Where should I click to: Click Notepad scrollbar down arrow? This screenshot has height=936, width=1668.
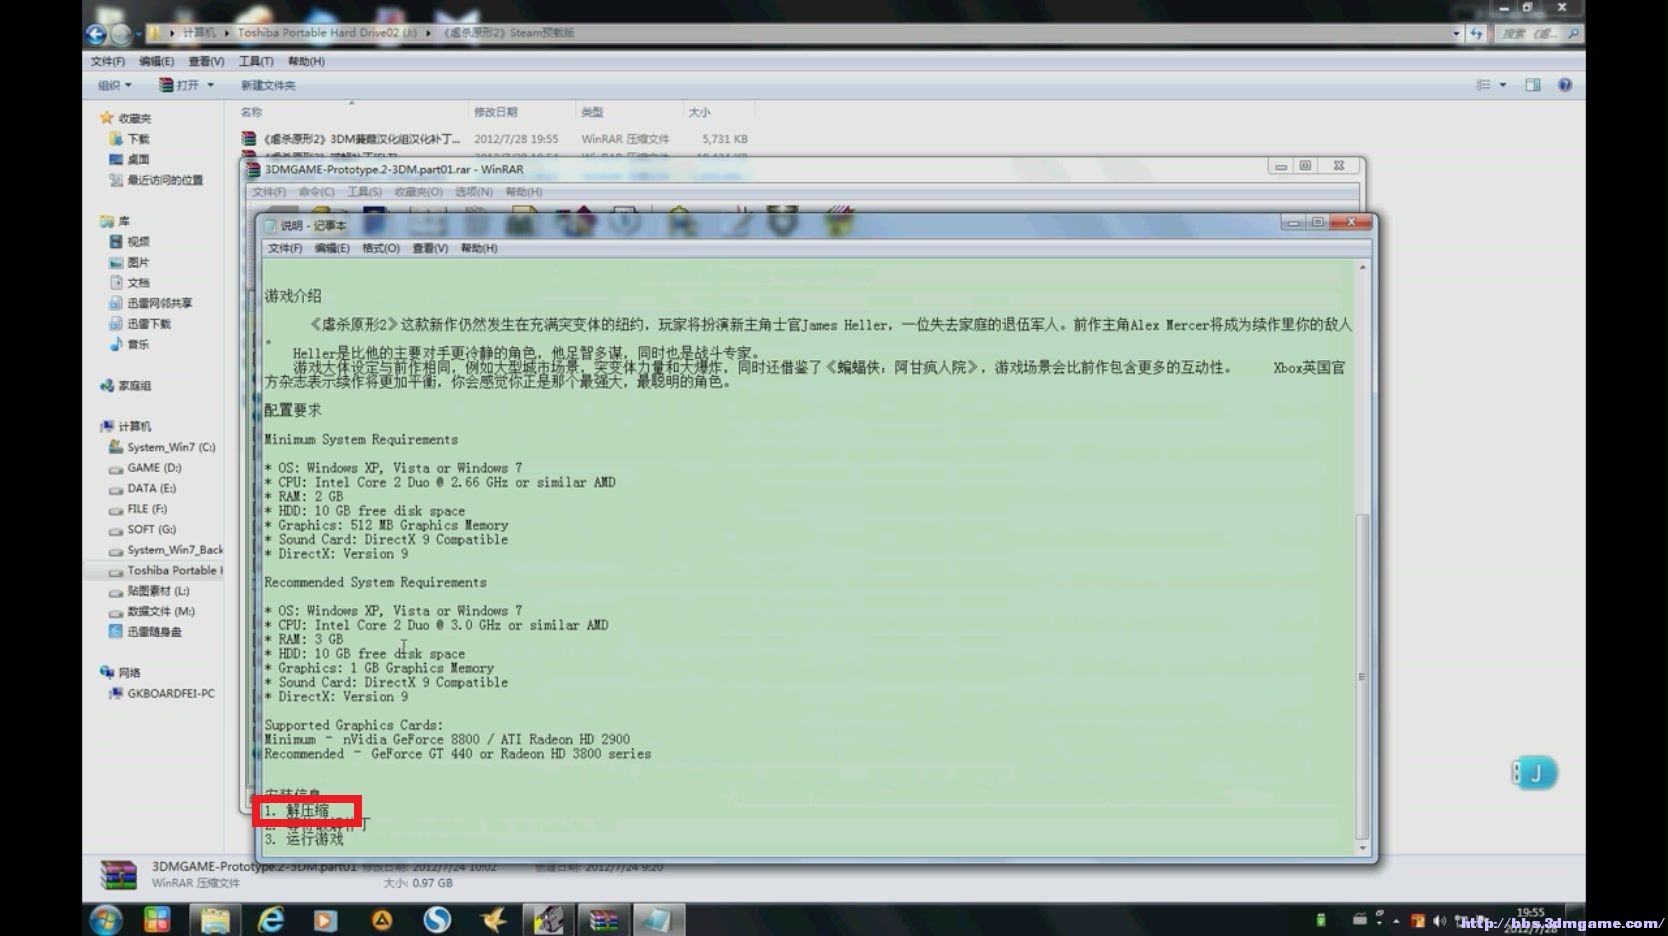tap(1362, 848)
